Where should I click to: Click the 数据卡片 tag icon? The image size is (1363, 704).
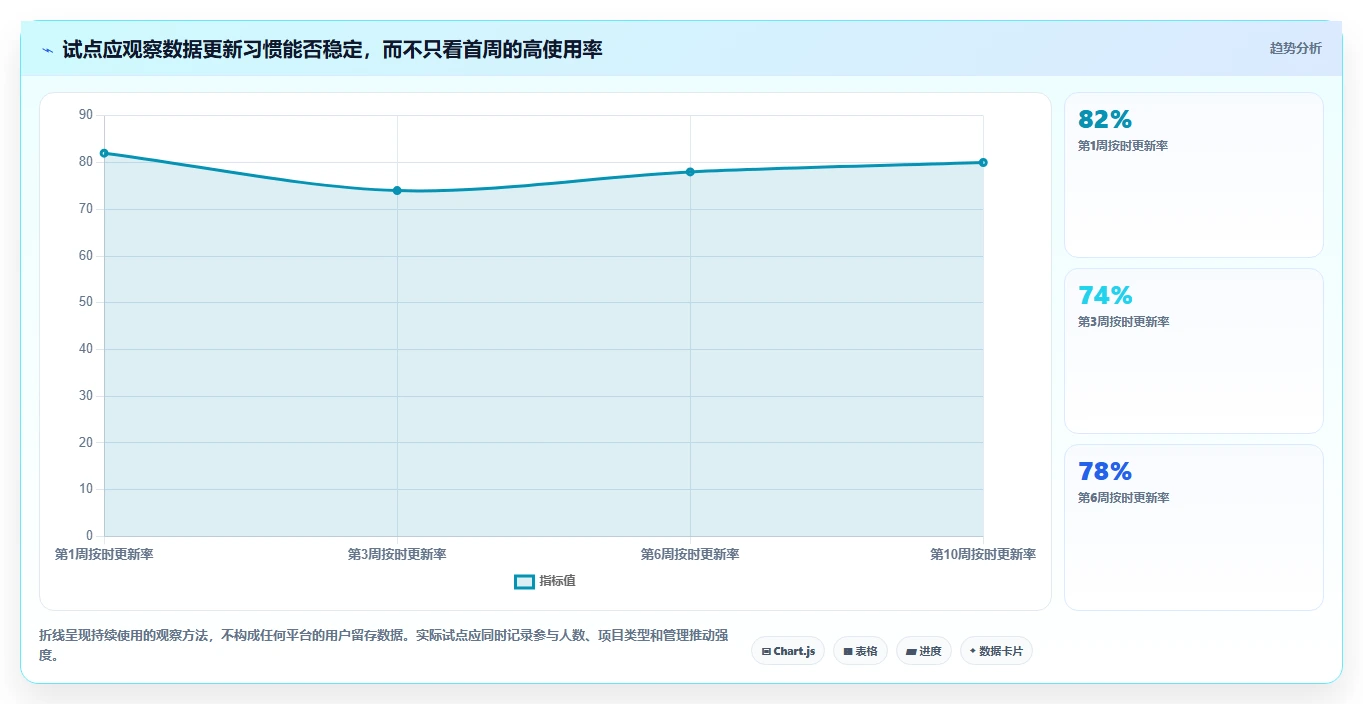(972, 651)
